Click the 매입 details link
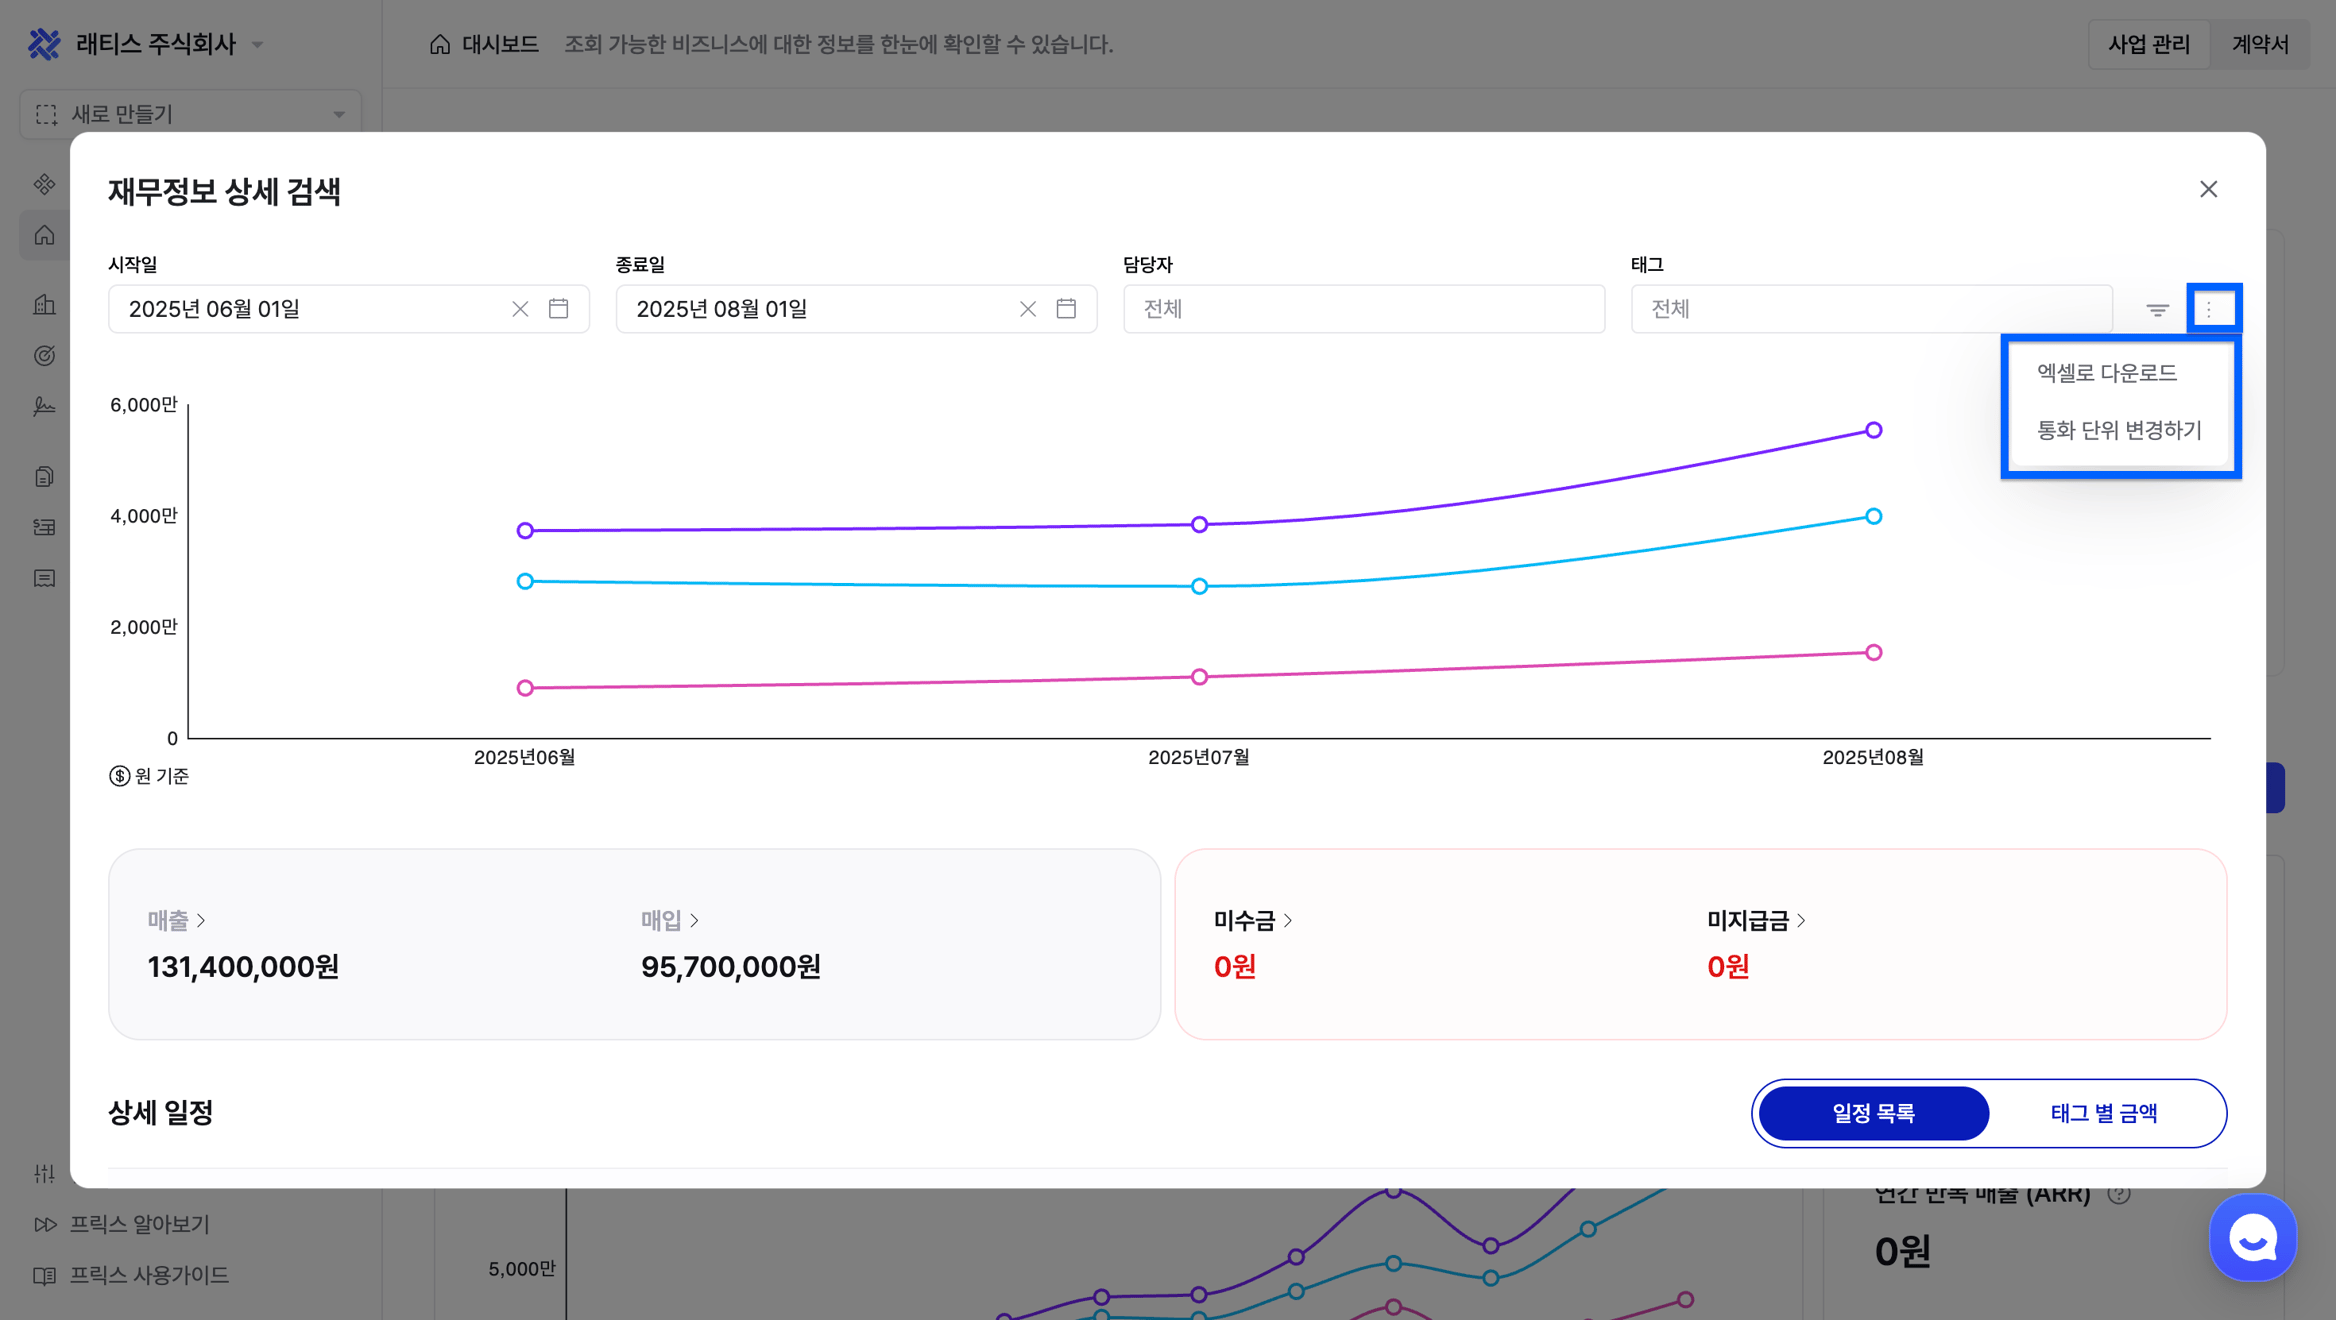 coord(669,920)
